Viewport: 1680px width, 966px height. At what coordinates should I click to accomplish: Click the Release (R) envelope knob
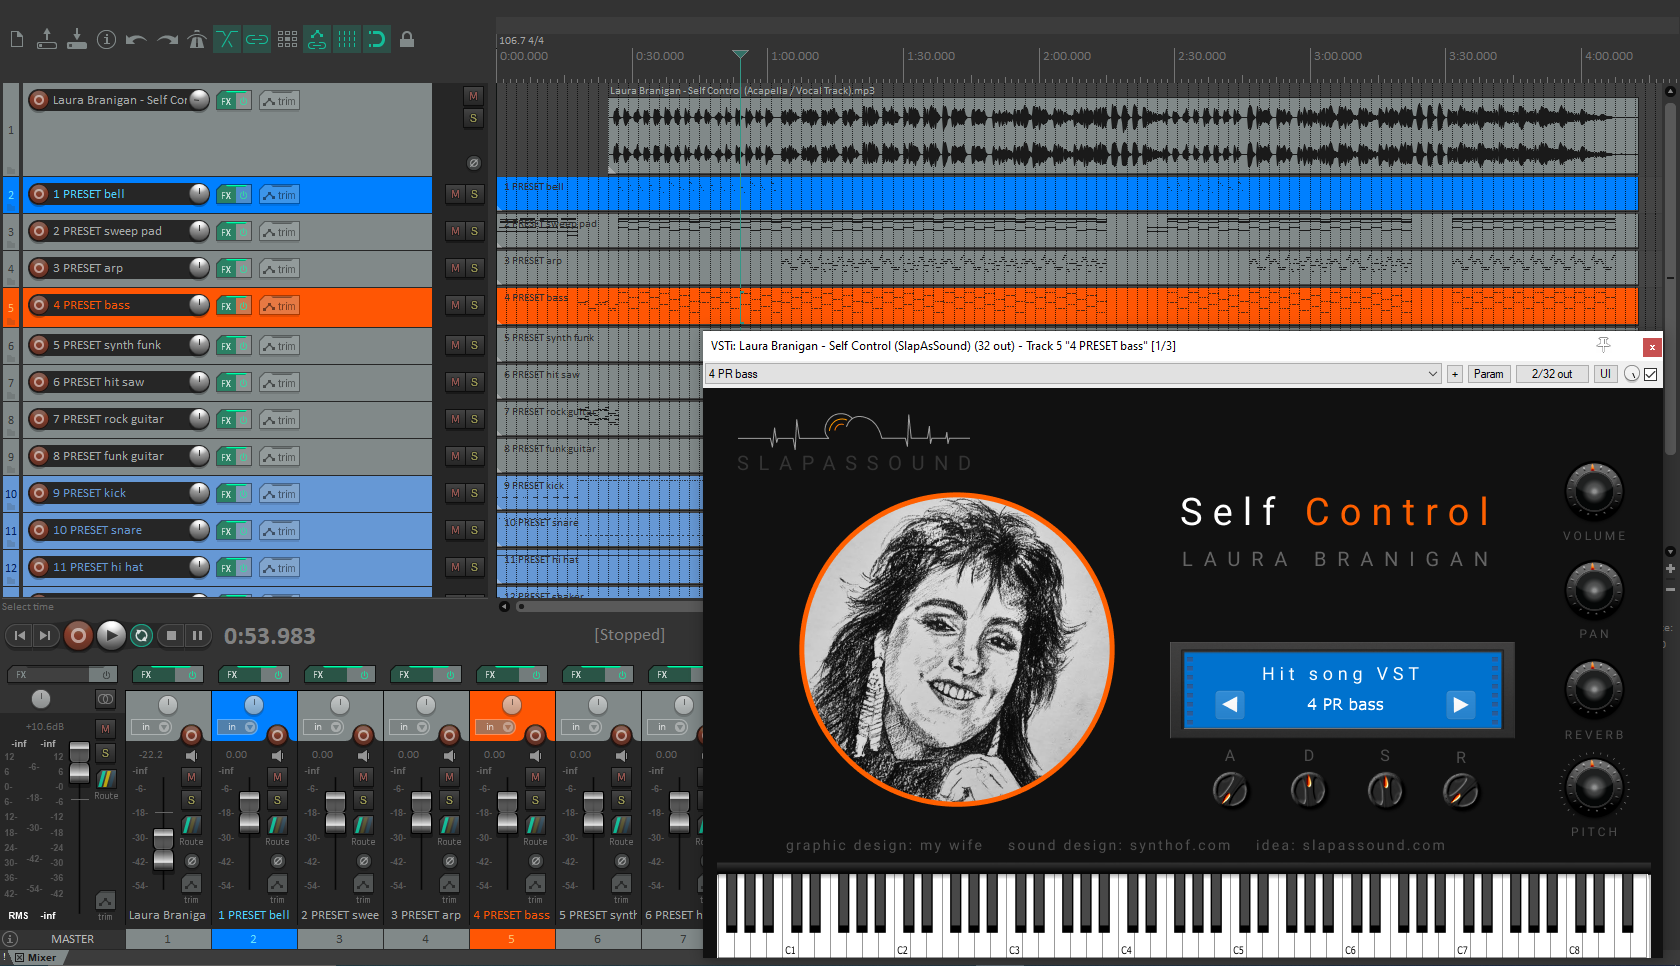click(1461, 791)
